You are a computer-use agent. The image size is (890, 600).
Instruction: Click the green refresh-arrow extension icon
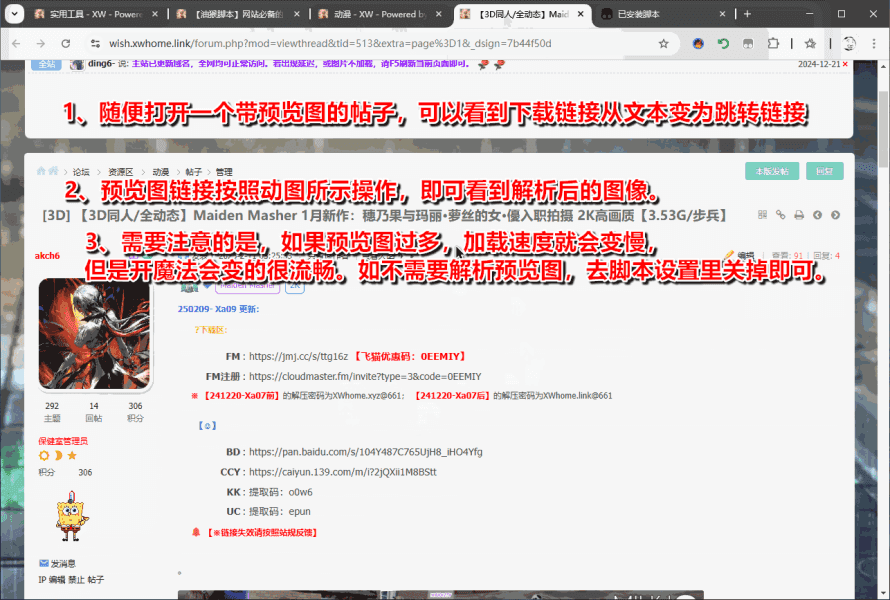(x=723, y=44)
